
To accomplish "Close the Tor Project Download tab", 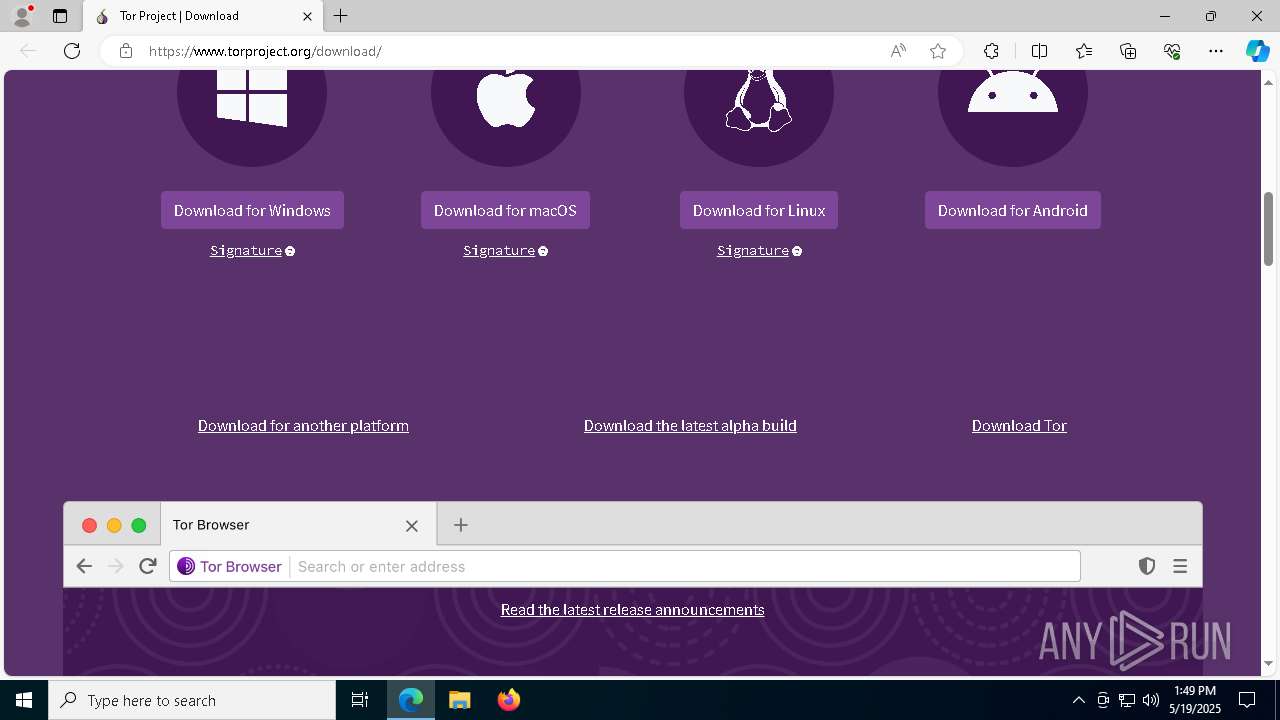I will 307,16.
